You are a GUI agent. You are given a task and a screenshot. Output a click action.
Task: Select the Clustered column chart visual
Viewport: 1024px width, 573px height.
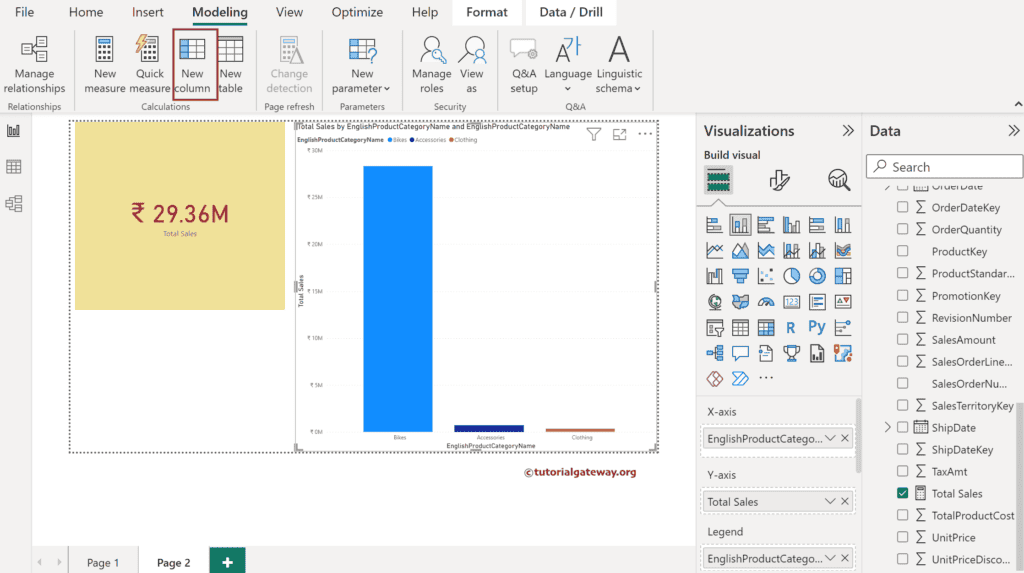[792, 225]
